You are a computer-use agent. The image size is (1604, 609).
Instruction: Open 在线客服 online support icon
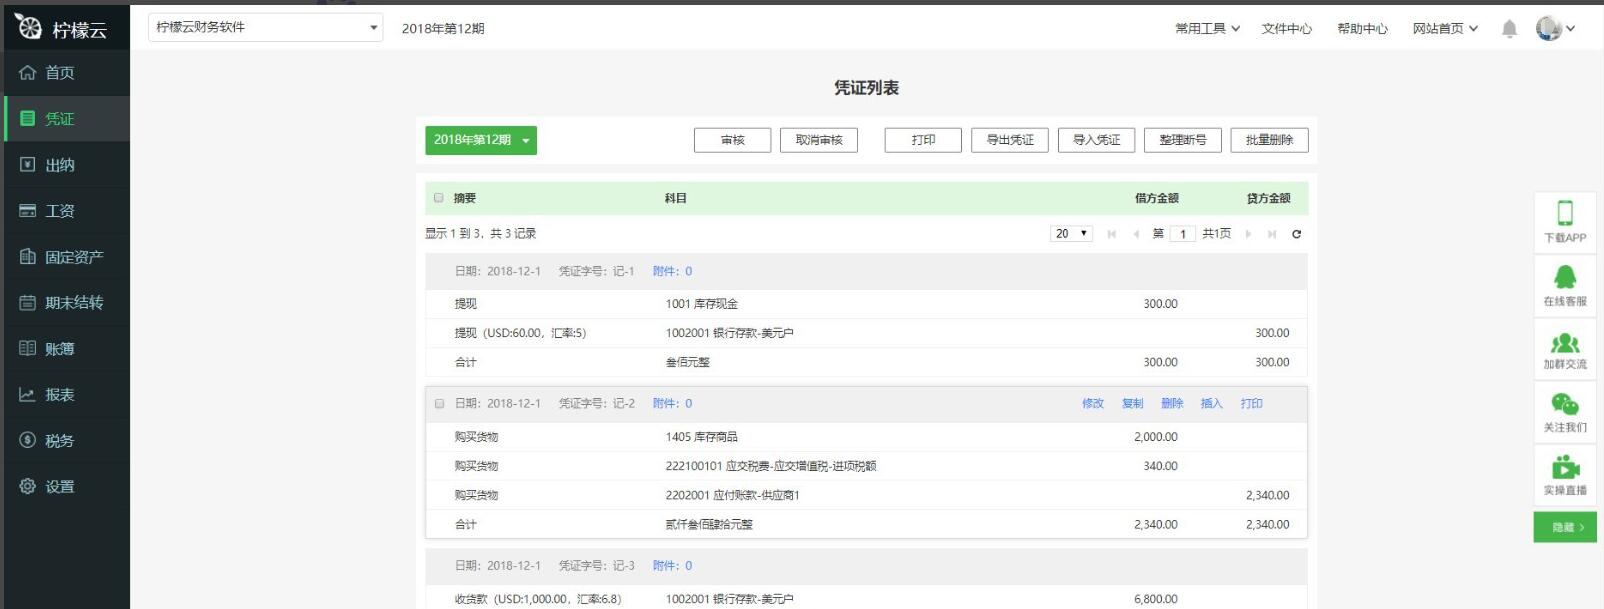(1565, 276)
